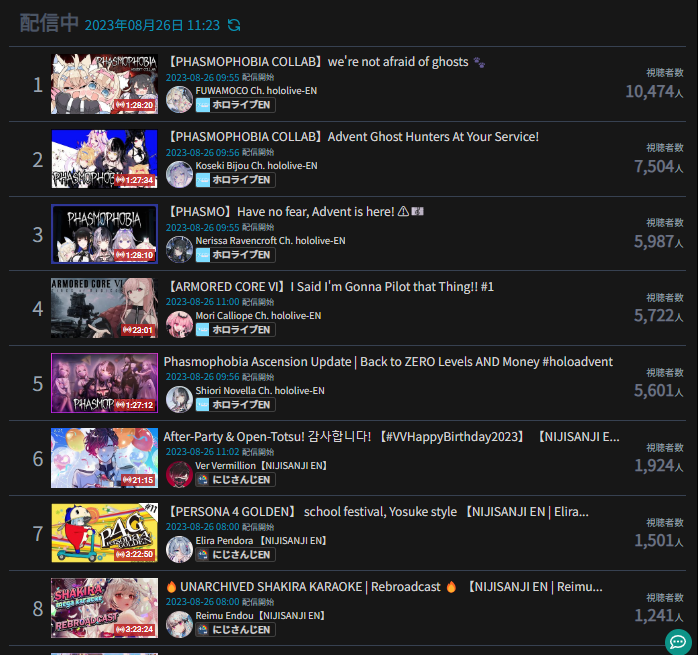Screen dimensions: 698x655
Task: Click start time '2023-08-26 11:02' of Ver Vermillion stream
Action: 203,452
